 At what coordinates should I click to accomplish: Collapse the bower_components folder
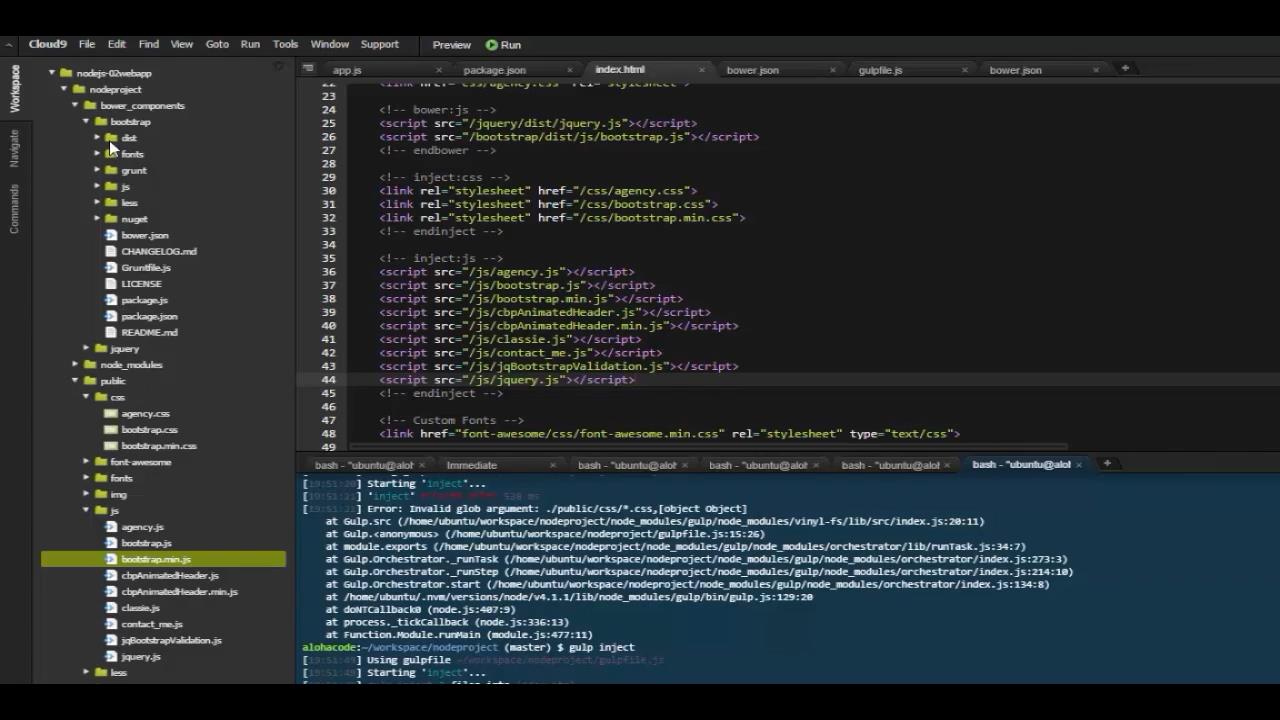pos(74,105)
